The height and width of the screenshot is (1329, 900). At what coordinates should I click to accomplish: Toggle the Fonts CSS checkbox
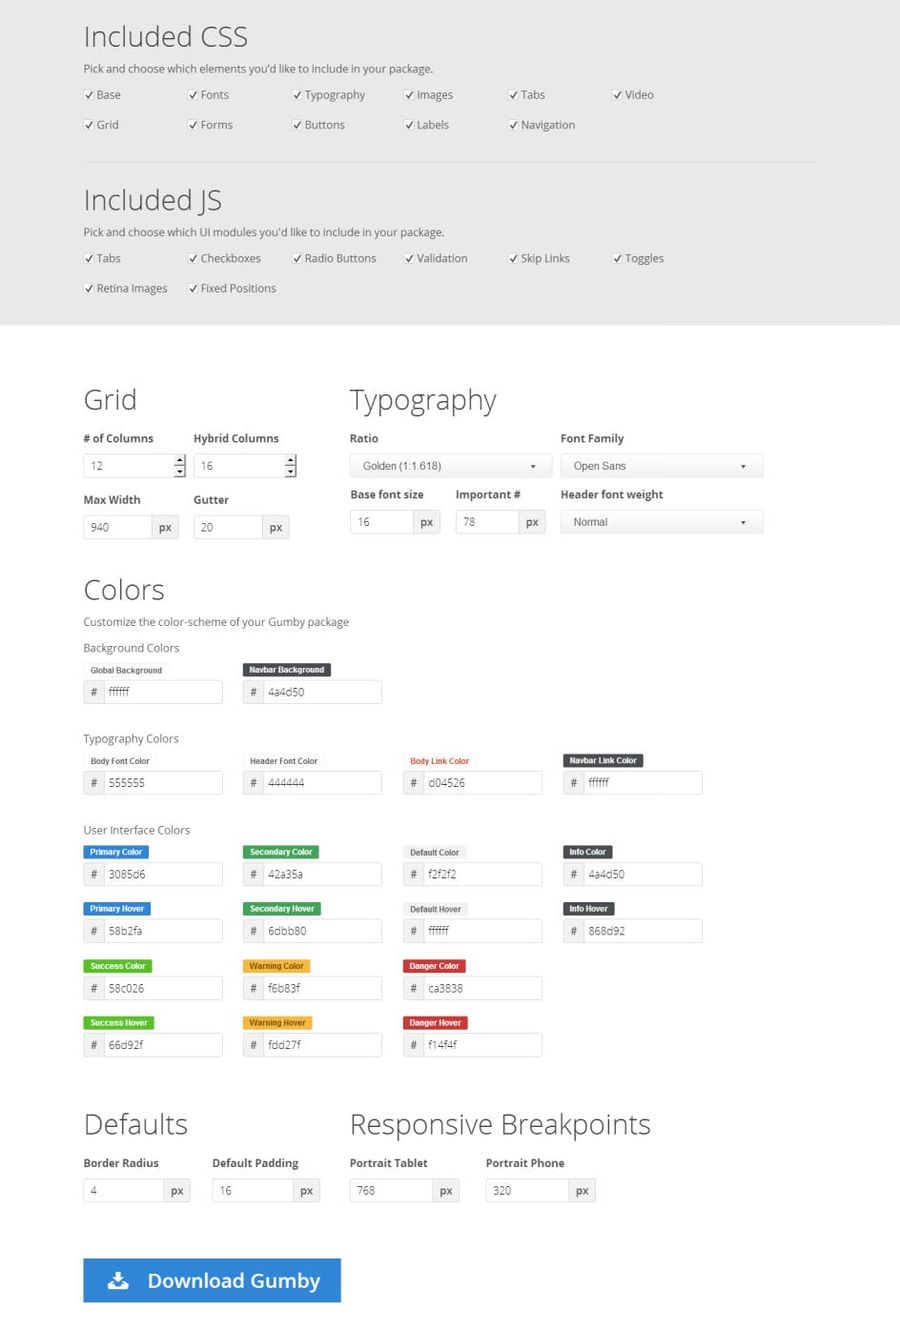coord(193,95)
